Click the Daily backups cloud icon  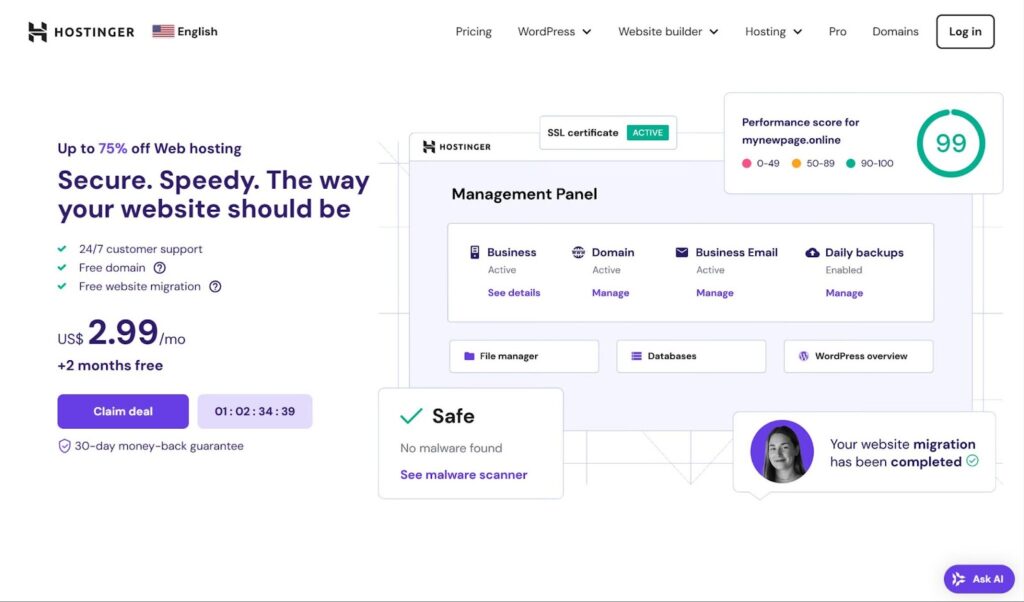coord(812,253)
